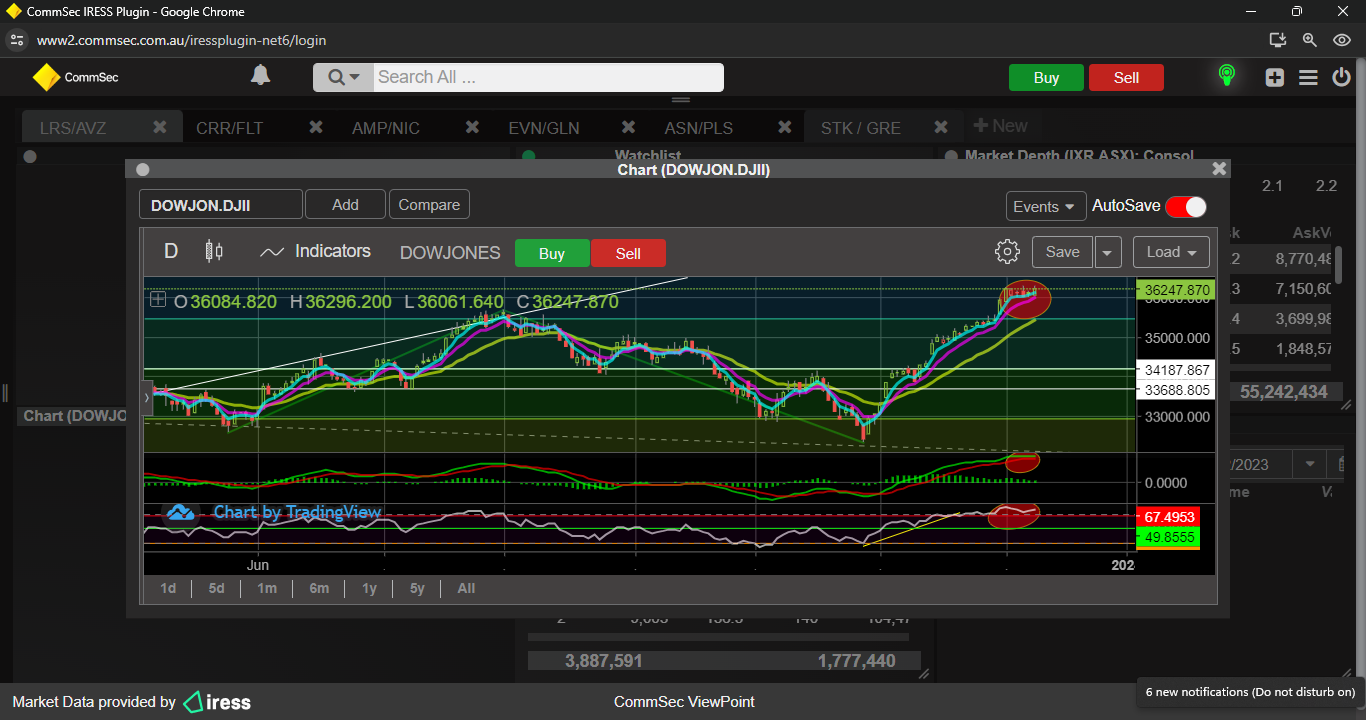The image size is (1366, 720).
Task: Close the Chart DOWJON.DJII window
Action: (x=1218, y=170)
